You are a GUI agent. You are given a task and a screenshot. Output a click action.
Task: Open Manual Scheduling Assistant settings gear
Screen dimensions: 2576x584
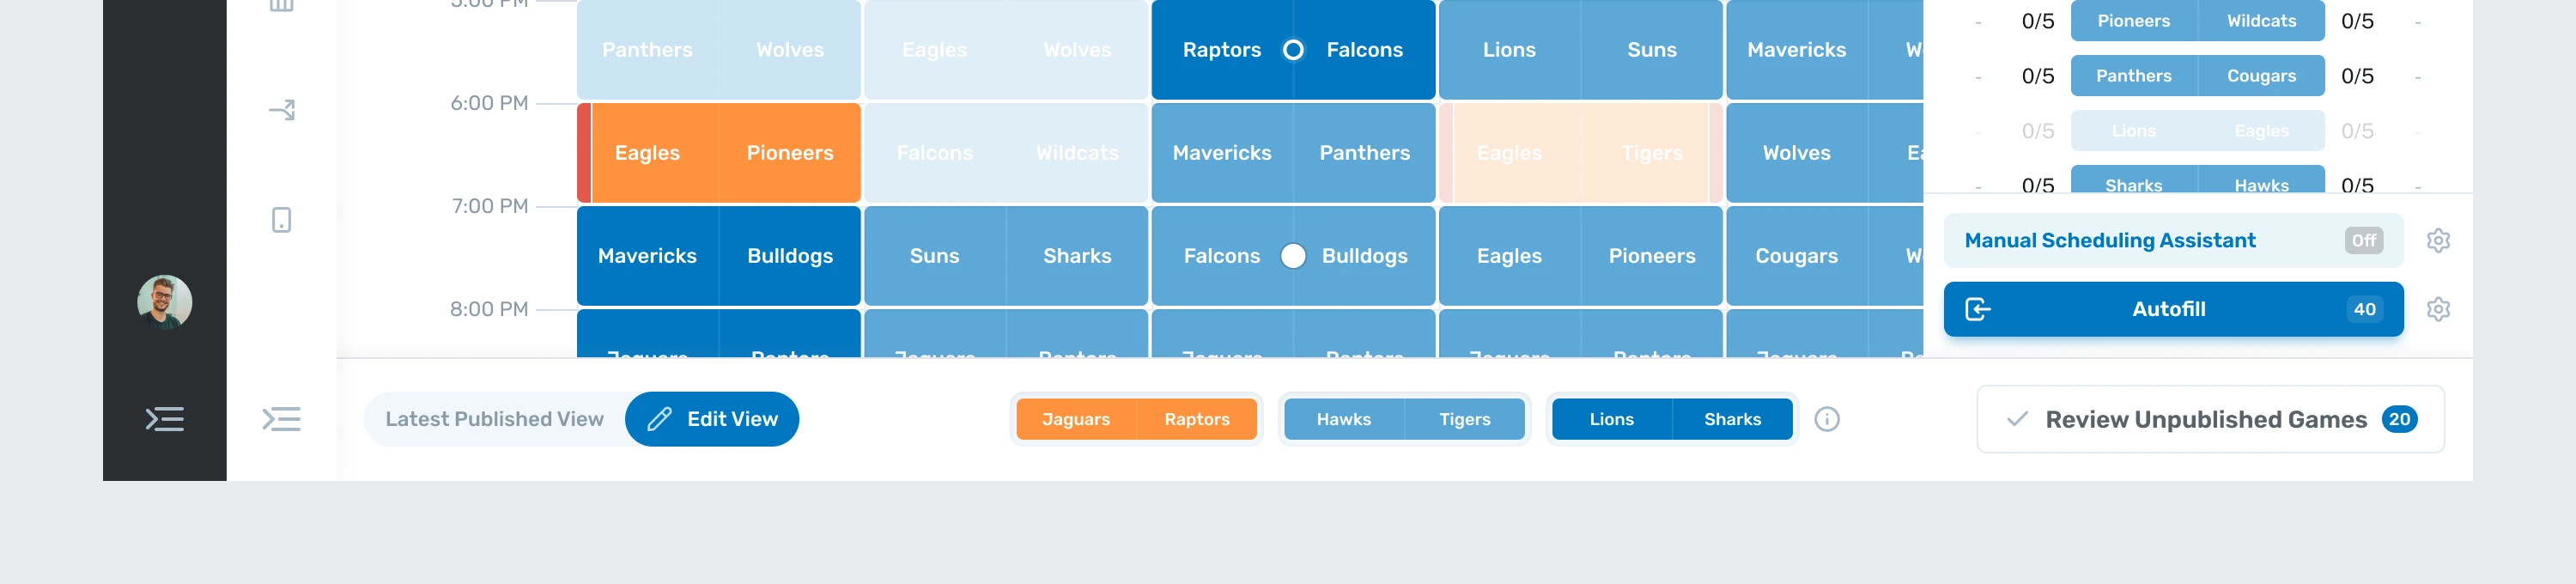pyautogui.click(x=2438, y=241)
